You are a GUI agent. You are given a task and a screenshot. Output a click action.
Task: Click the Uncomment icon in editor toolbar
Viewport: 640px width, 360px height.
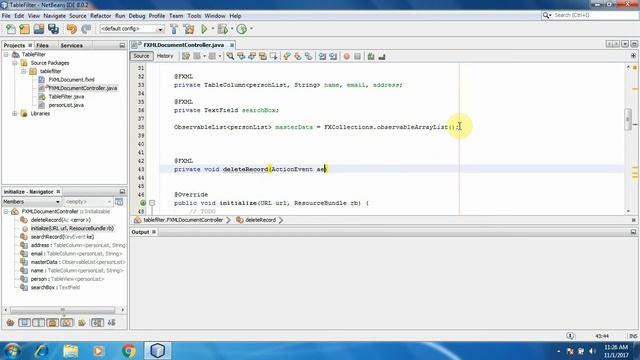click(x=382, y=56)
